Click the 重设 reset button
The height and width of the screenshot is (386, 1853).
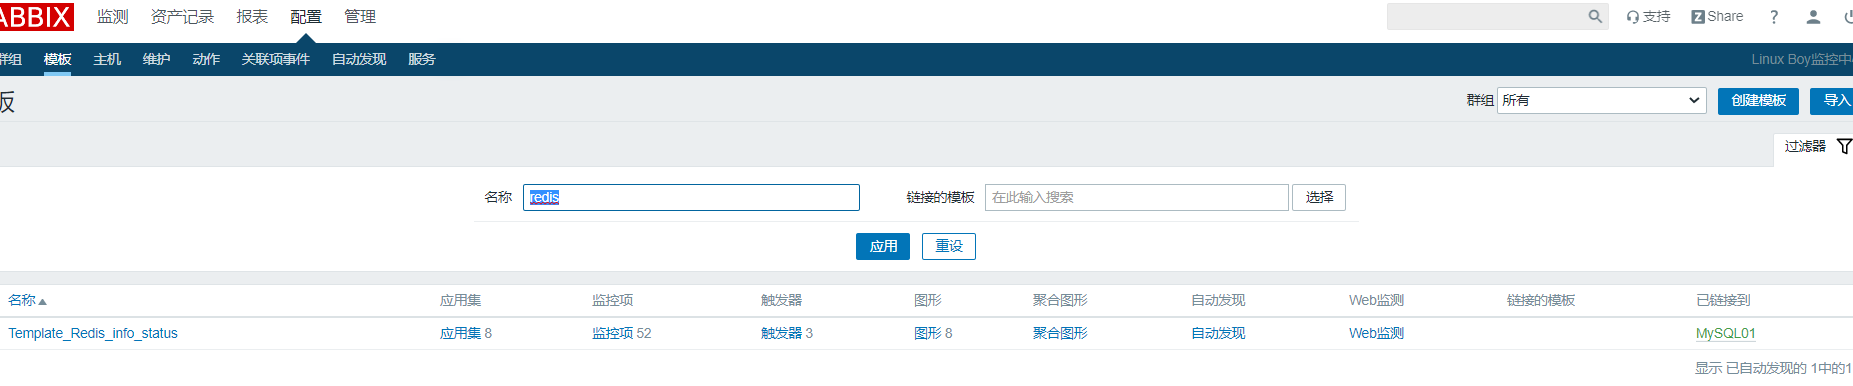pyautogui.click(x=949, y=246)
